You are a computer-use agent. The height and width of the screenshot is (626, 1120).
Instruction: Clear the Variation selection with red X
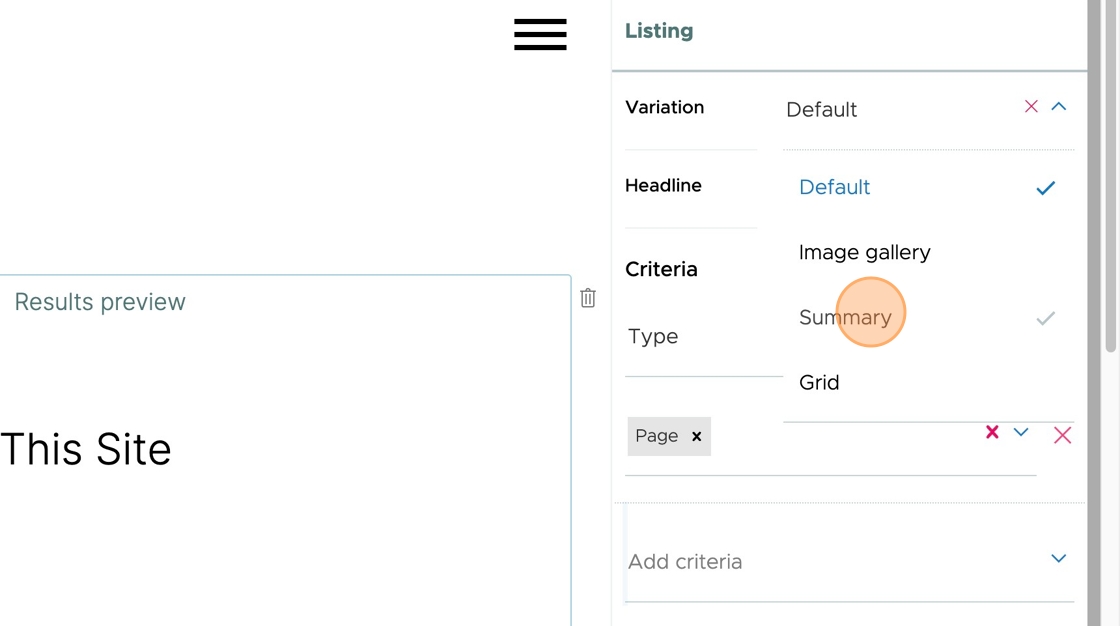[x=1031, y=106]
